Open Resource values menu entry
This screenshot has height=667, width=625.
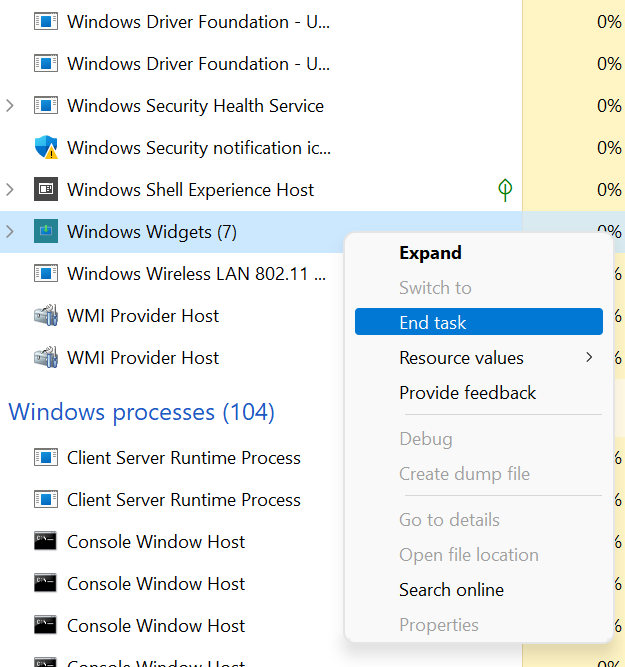pos(479,358)
